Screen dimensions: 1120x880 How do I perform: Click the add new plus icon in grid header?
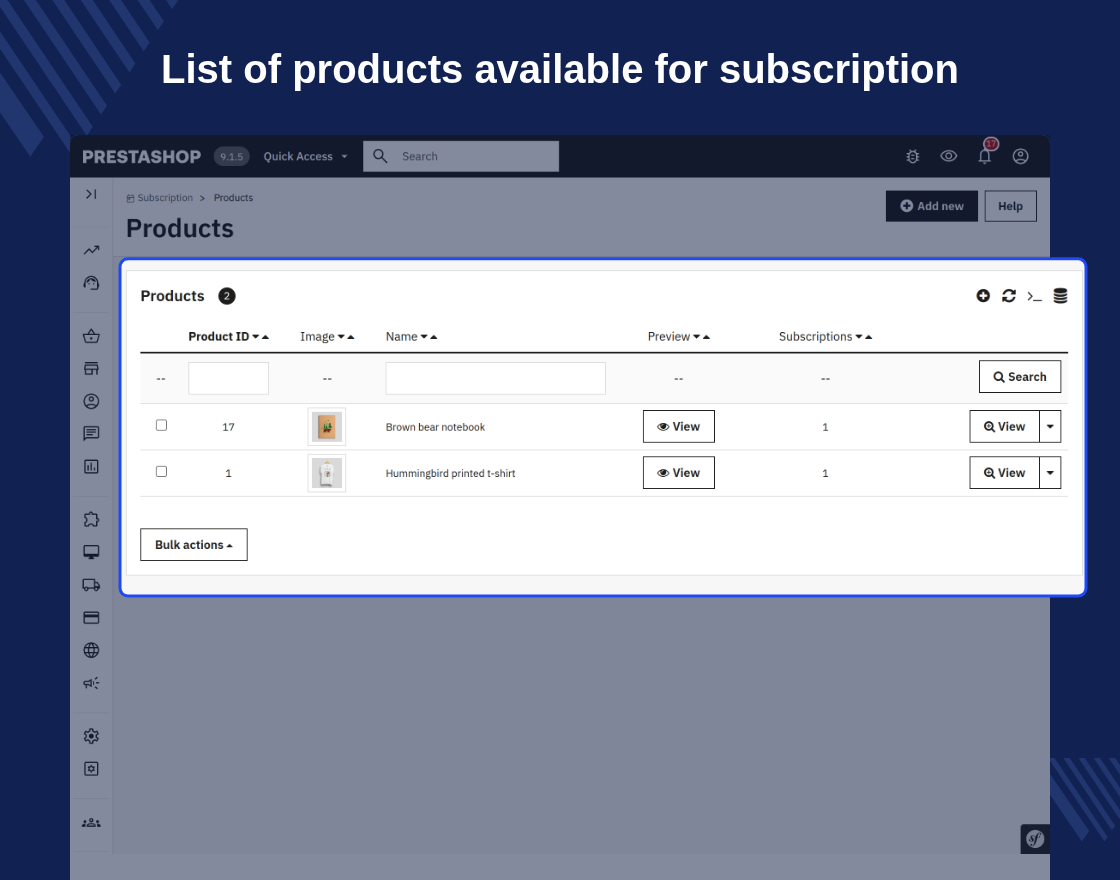[983, 296]
